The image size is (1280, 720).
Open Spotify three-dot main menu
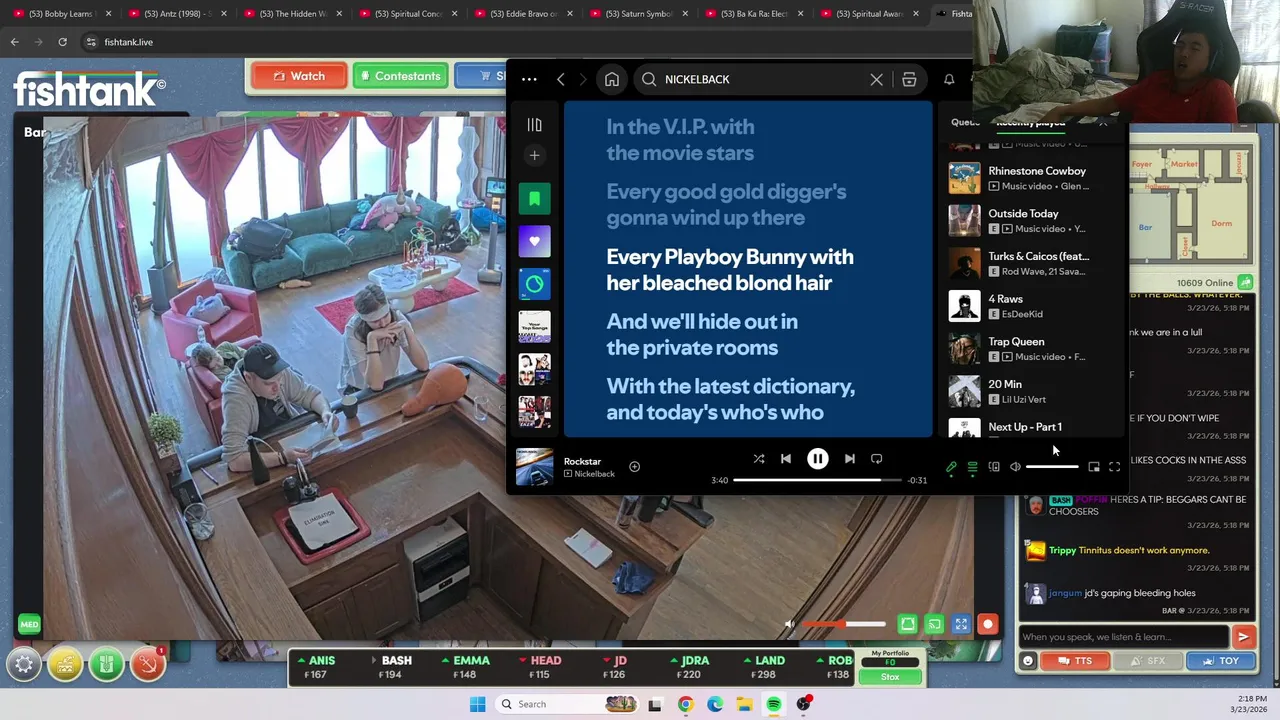pyautogui.click(x=529, y=79)
